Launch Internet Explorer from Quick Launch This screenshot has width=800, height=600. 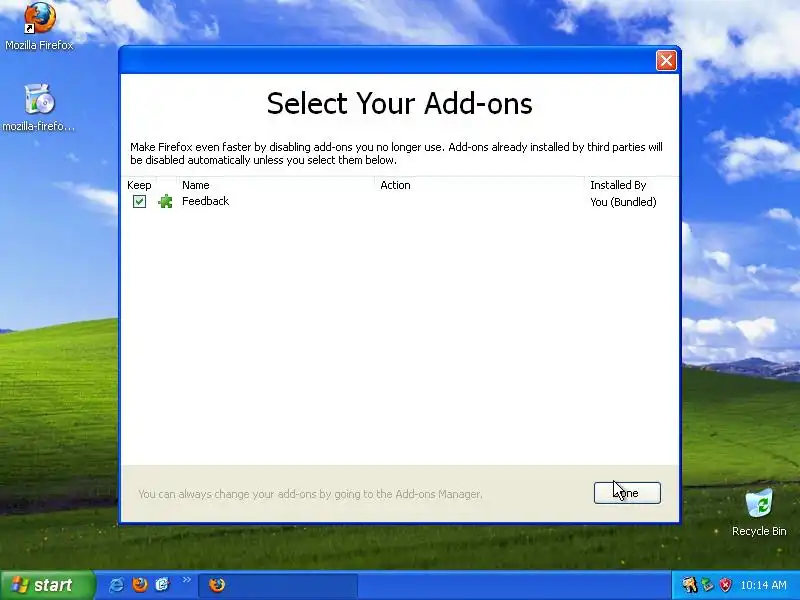coord(116,585)
